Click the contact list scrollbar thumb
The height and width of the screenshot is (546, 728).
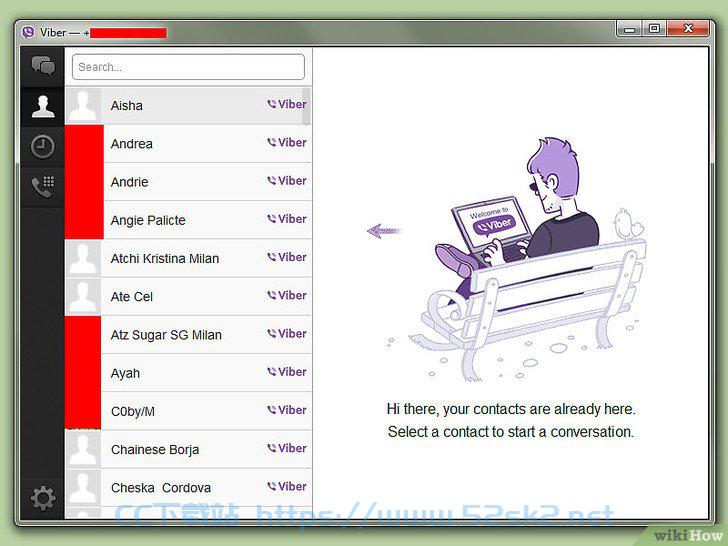(306, 106)
